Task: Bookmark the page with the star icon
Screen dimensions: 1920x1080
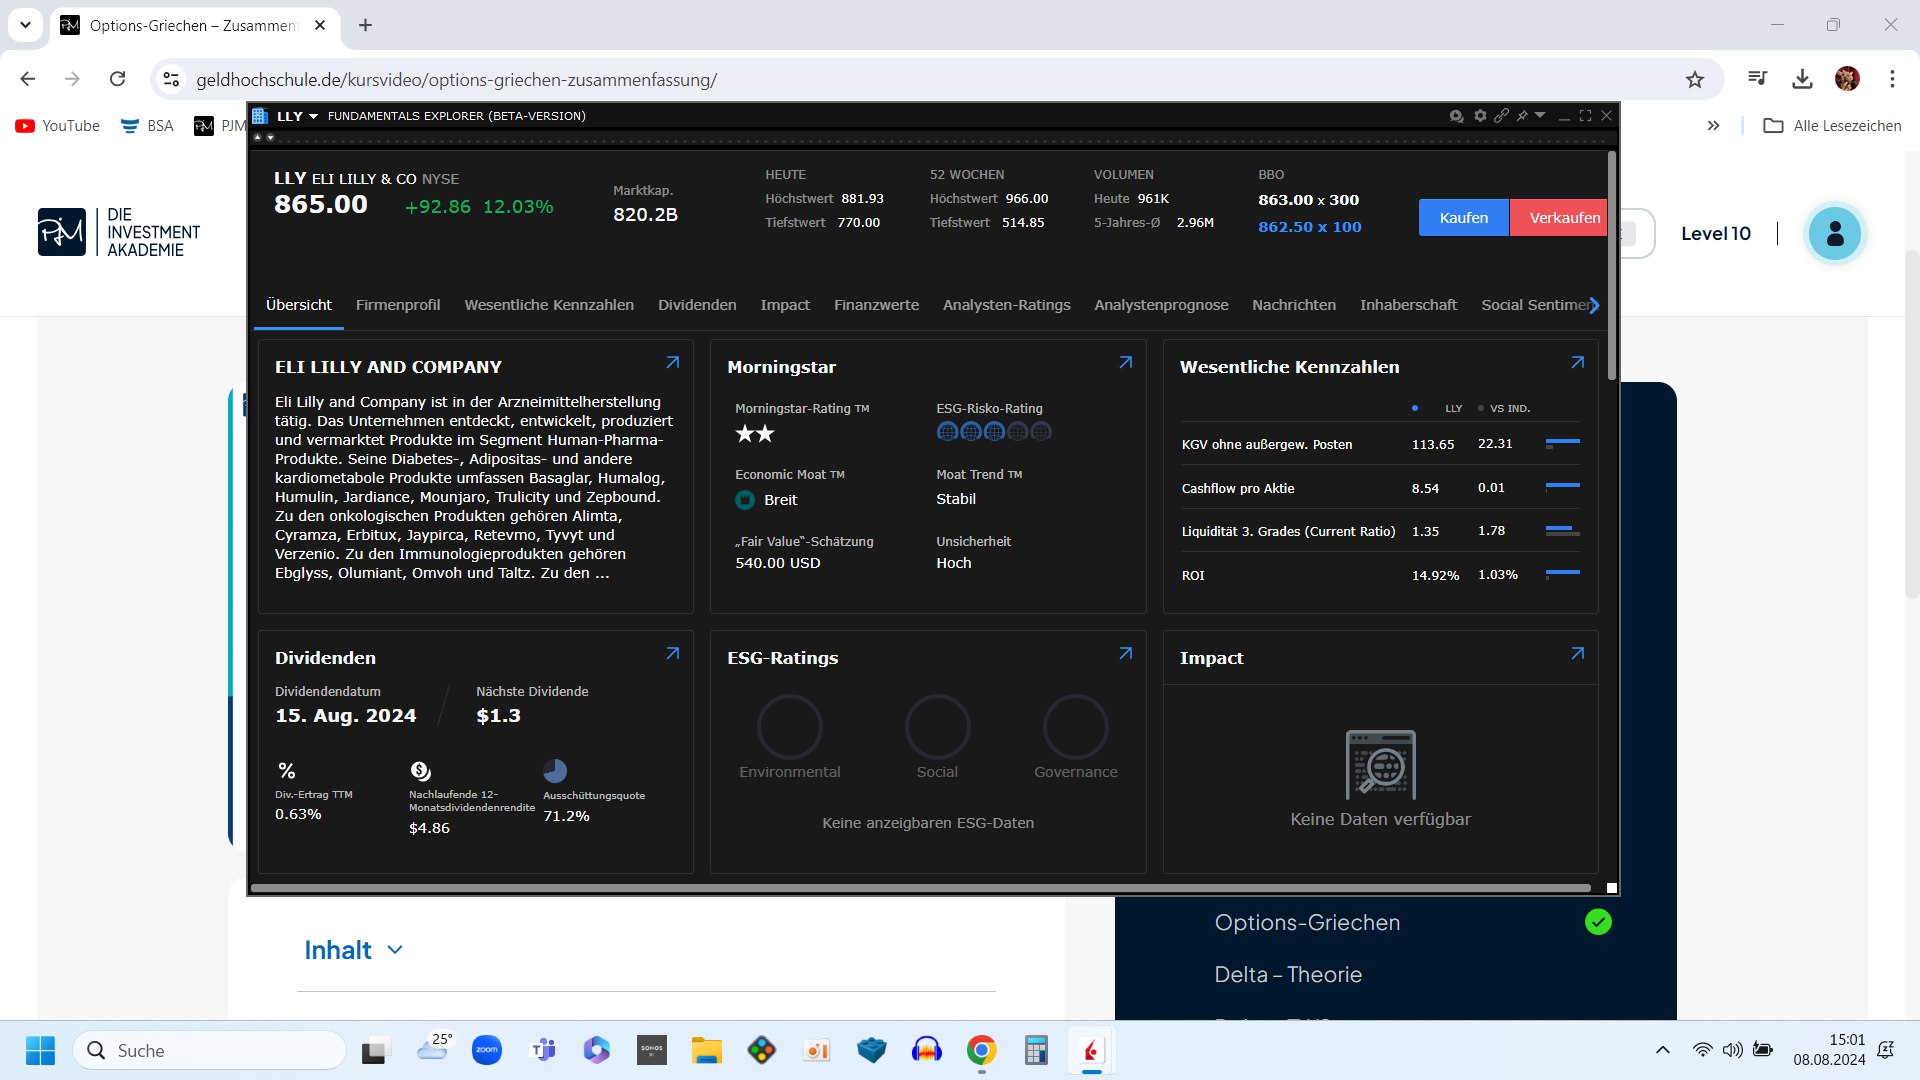Action: 1694,80
